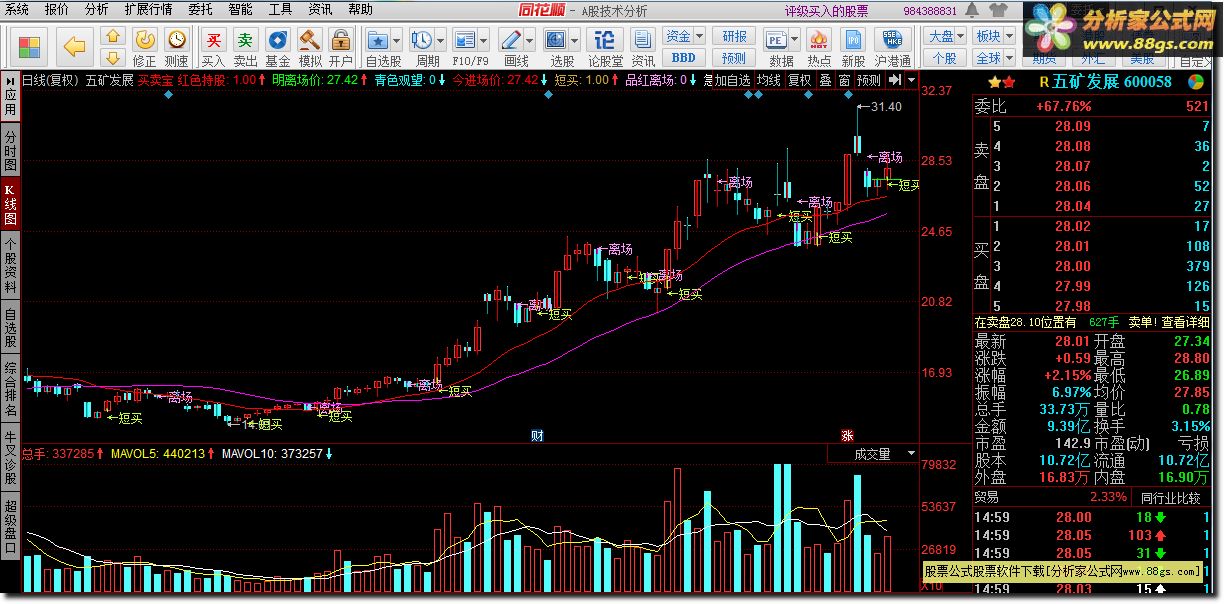Expand dropdown arrow next to 画线
This screenshot has width=1225, height=604.
[530, 40]
